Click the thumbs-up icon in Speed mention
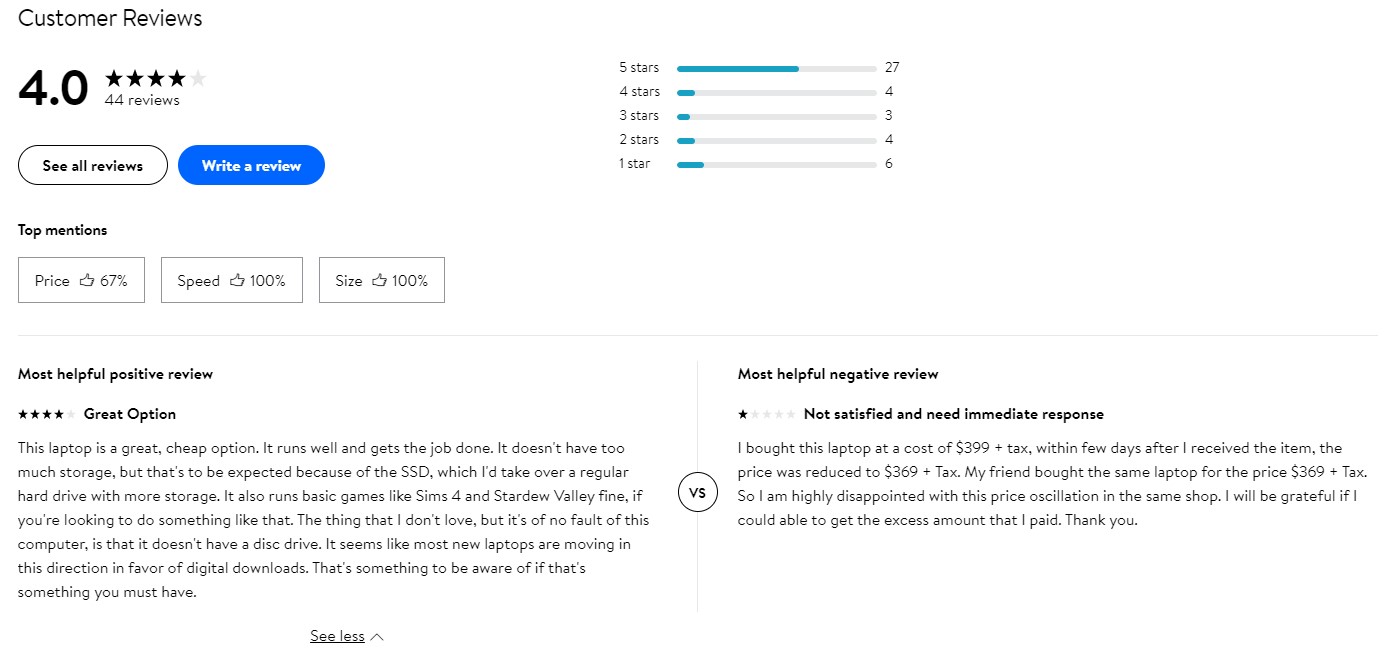The image size is (1396, 658). (x=237, y=281)
